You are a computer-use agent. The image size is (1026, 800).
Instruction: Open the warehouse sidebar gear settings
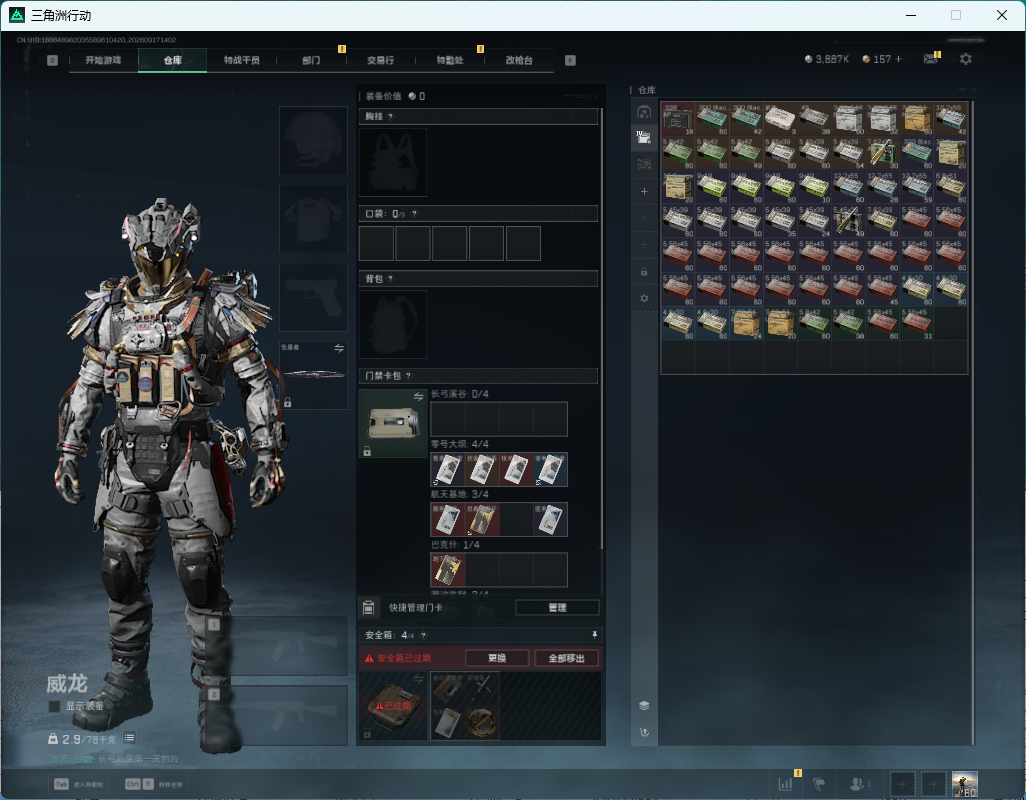[644, 298]
